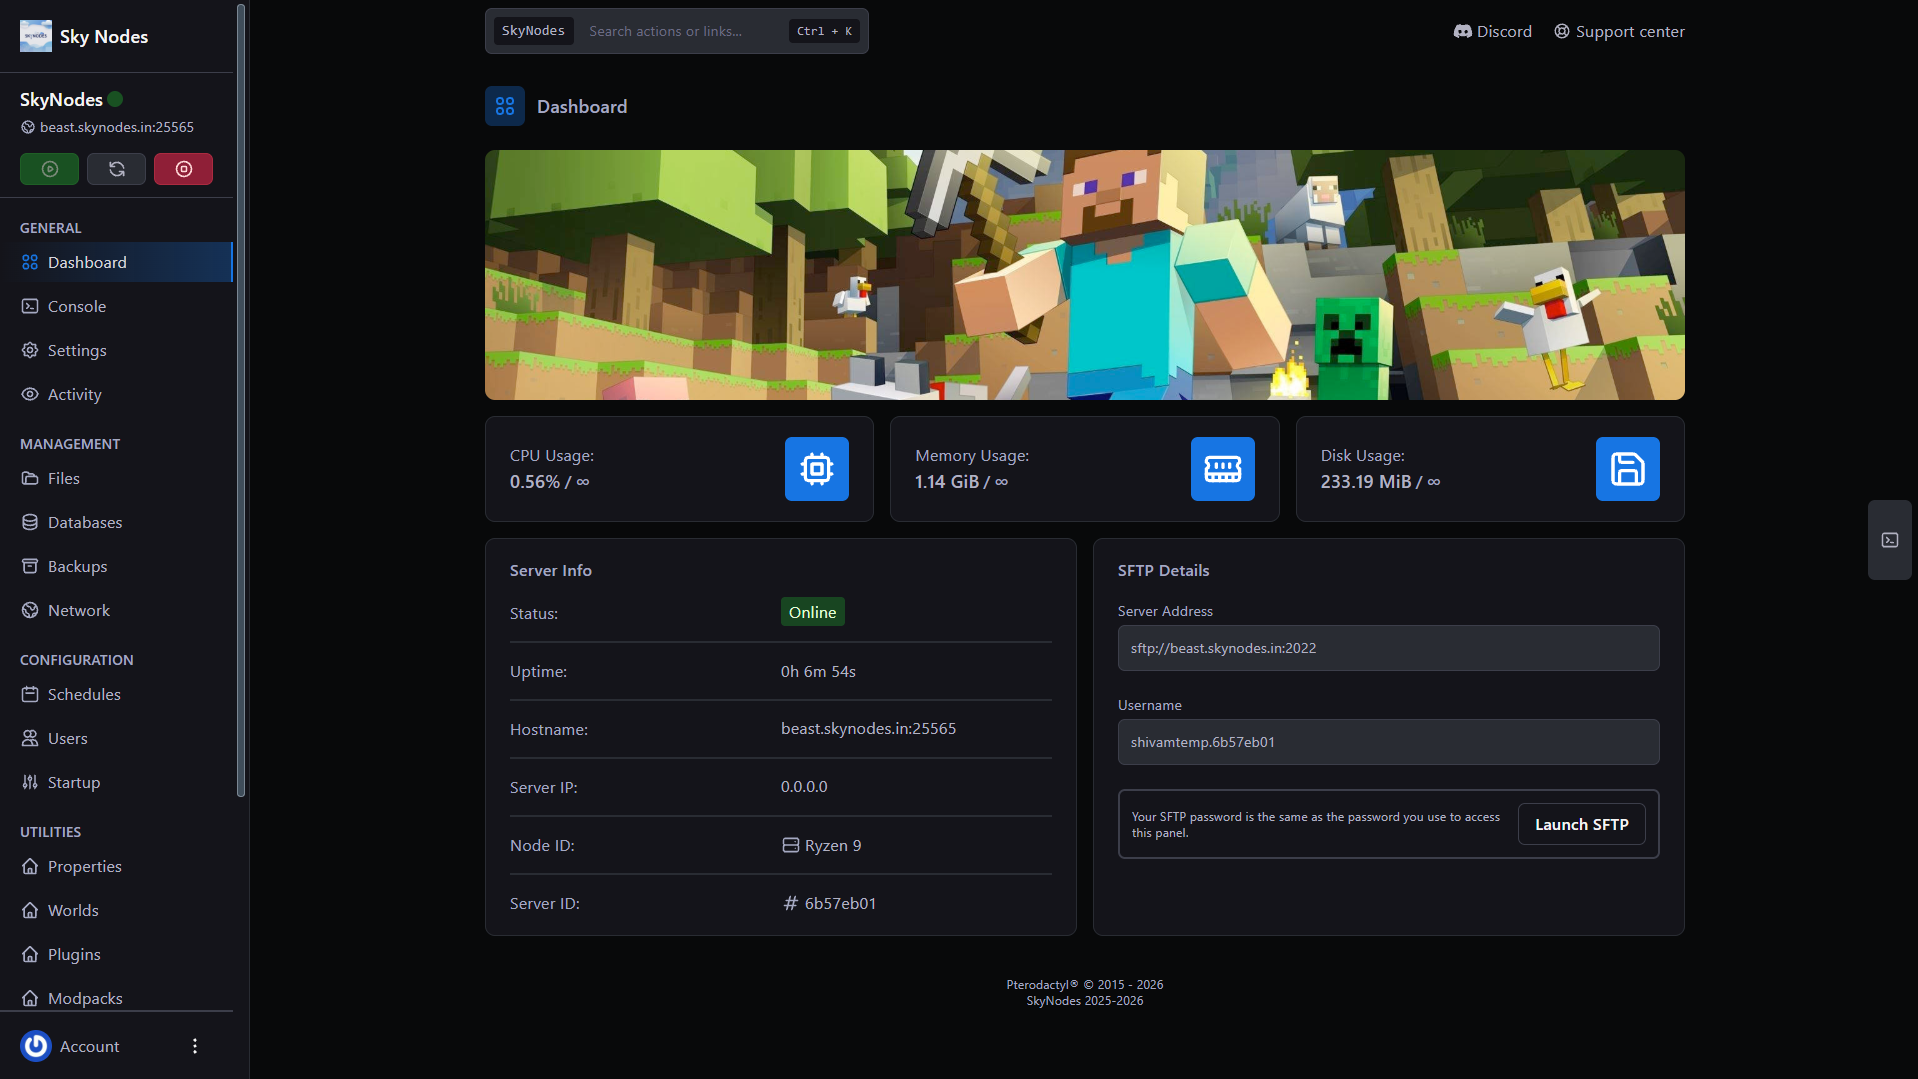The image size is (1918, 1079).
Task: Open the Discord link
Action: coord(1492,31)
